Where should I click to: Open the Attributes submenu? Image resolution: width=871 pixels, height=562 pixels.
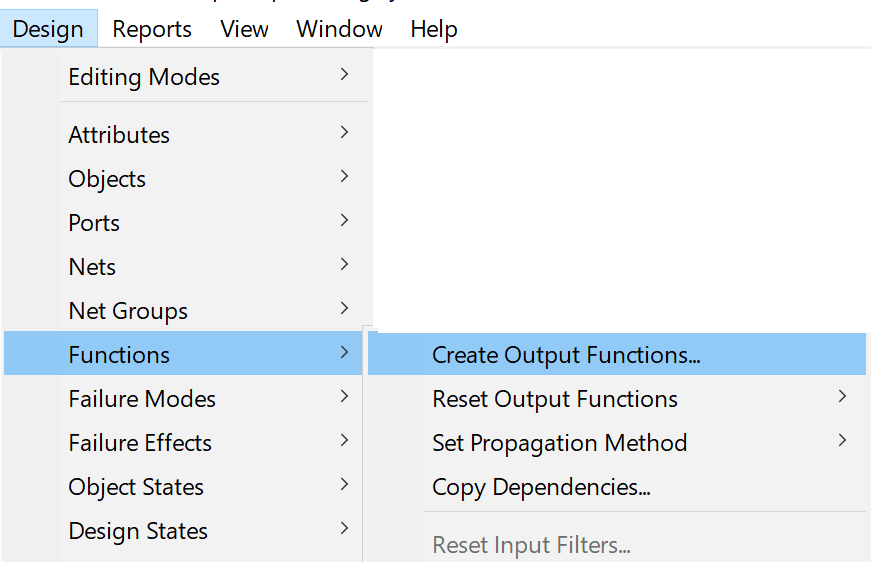(x=119, y=135)
